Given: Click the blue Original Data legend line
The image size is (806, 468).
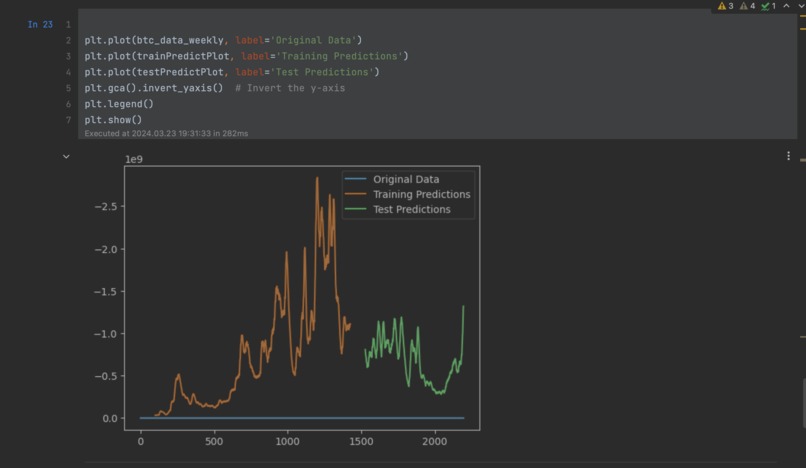Looking at the screenshot, I should (355, 179).
